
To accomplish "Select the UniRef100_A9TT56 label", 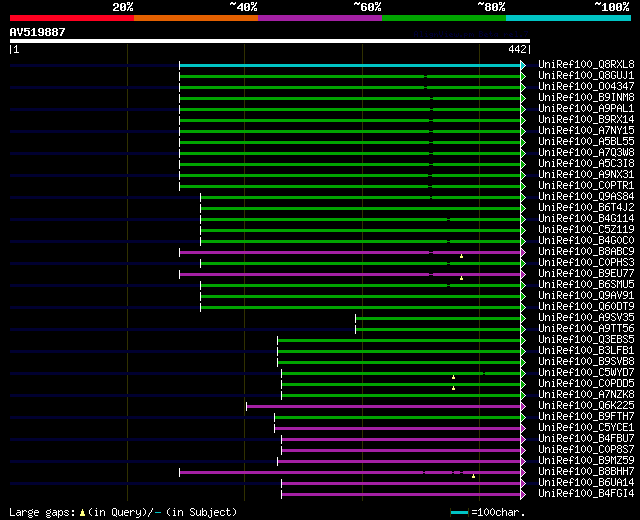I will 586,329.
